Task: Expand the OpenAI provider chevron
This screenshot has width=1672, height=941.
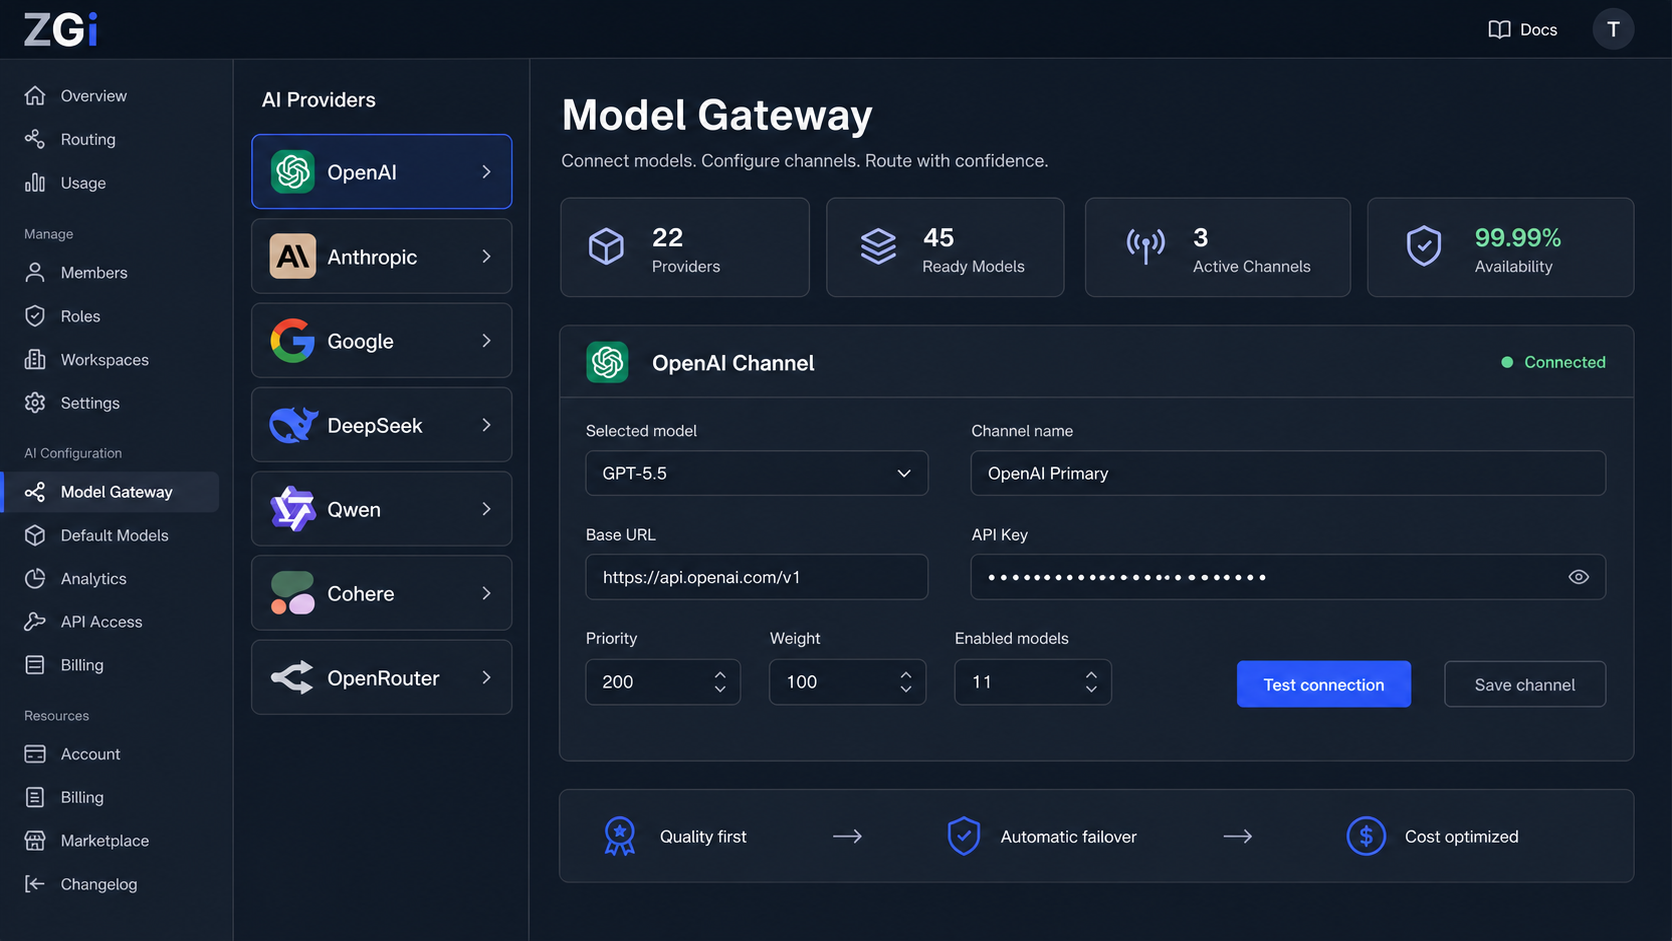Action: pyautogui.click(x=487, y=172)
